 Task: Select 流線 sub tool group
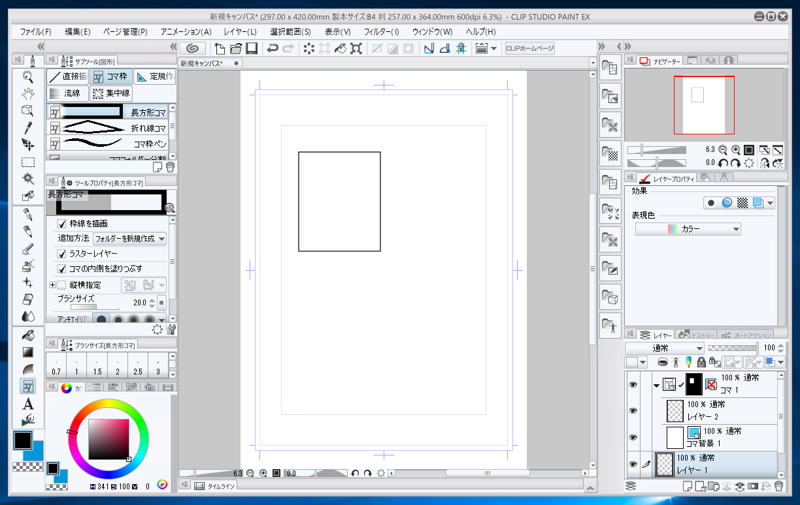point(66,93)
